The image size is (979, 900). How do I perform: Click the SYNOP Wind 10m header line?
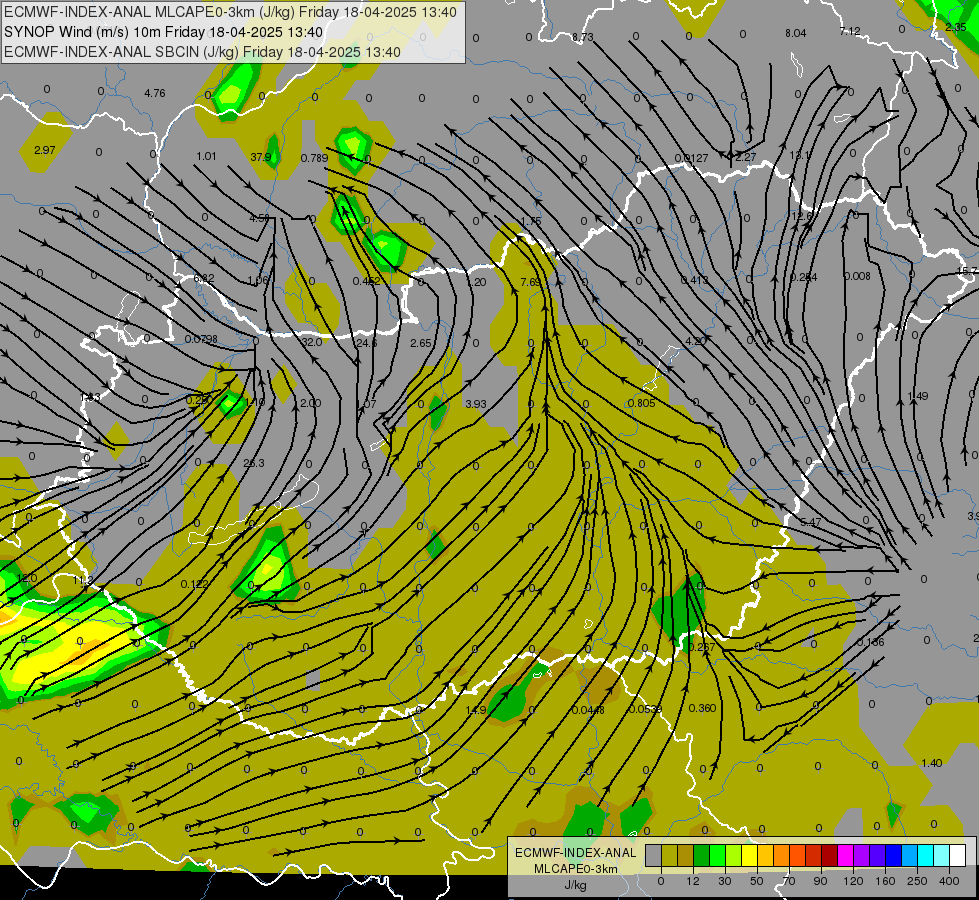click(164, 32)
